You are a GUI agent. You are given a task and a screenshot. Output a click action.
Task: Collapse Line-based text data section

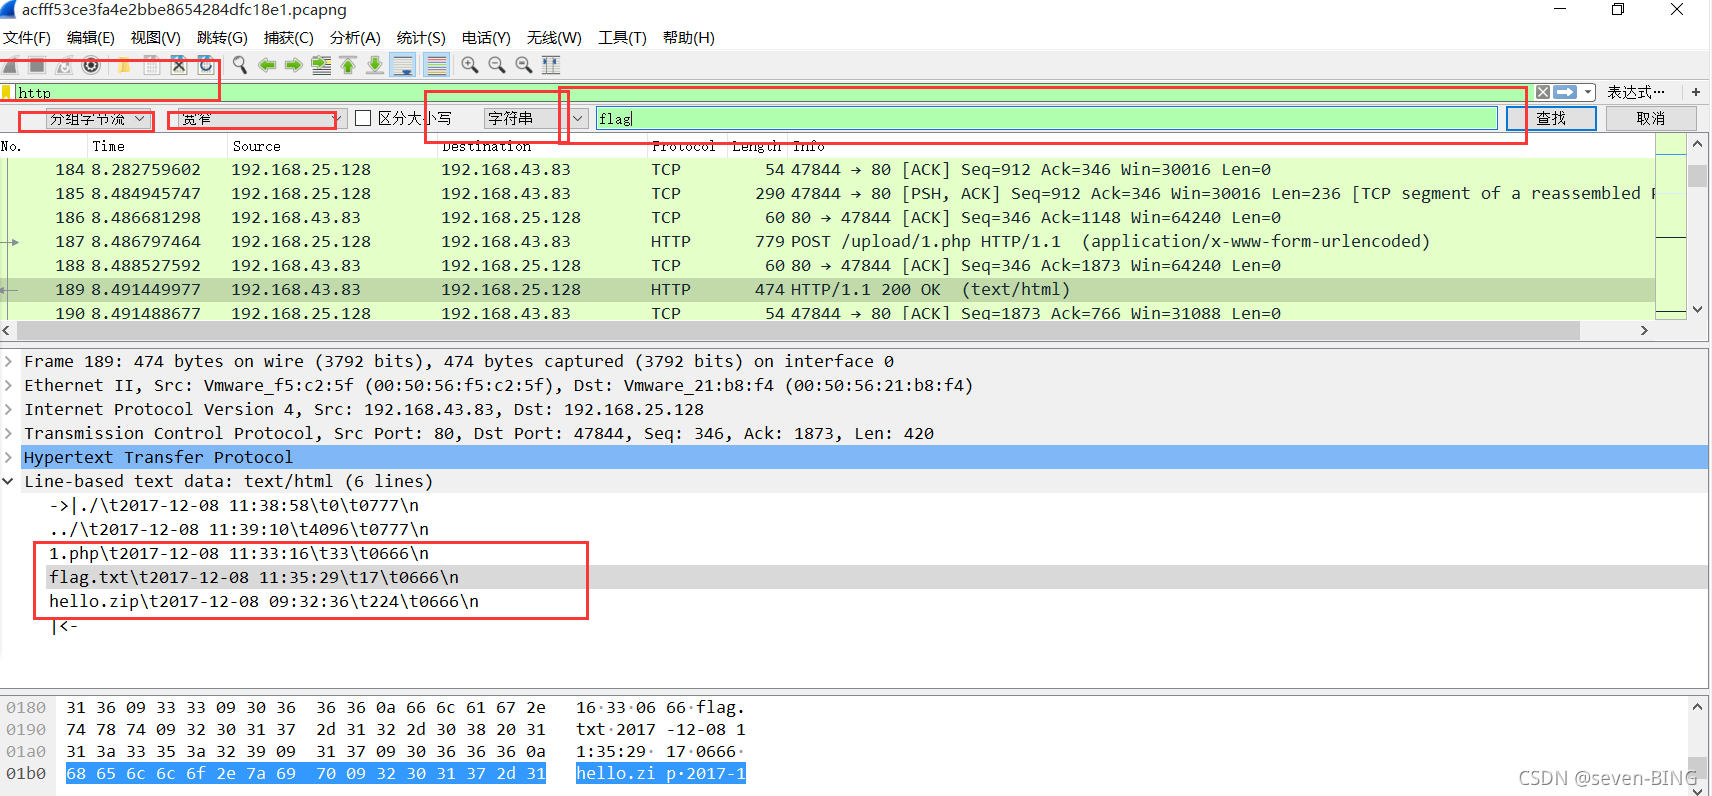pyautogui.click(x=8, y=482)
